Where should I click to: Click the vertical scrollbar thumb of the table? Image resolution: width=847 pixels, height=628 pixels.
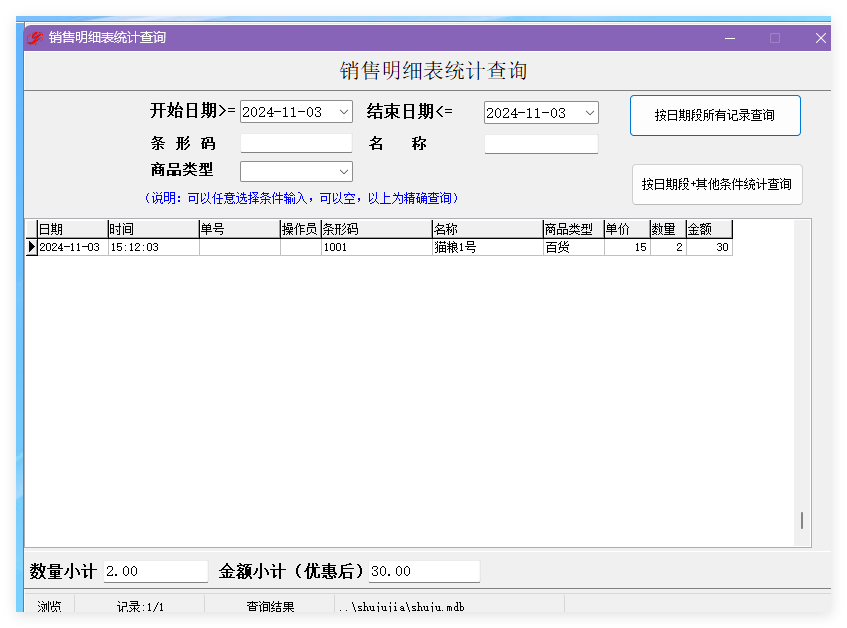point(802,521)
